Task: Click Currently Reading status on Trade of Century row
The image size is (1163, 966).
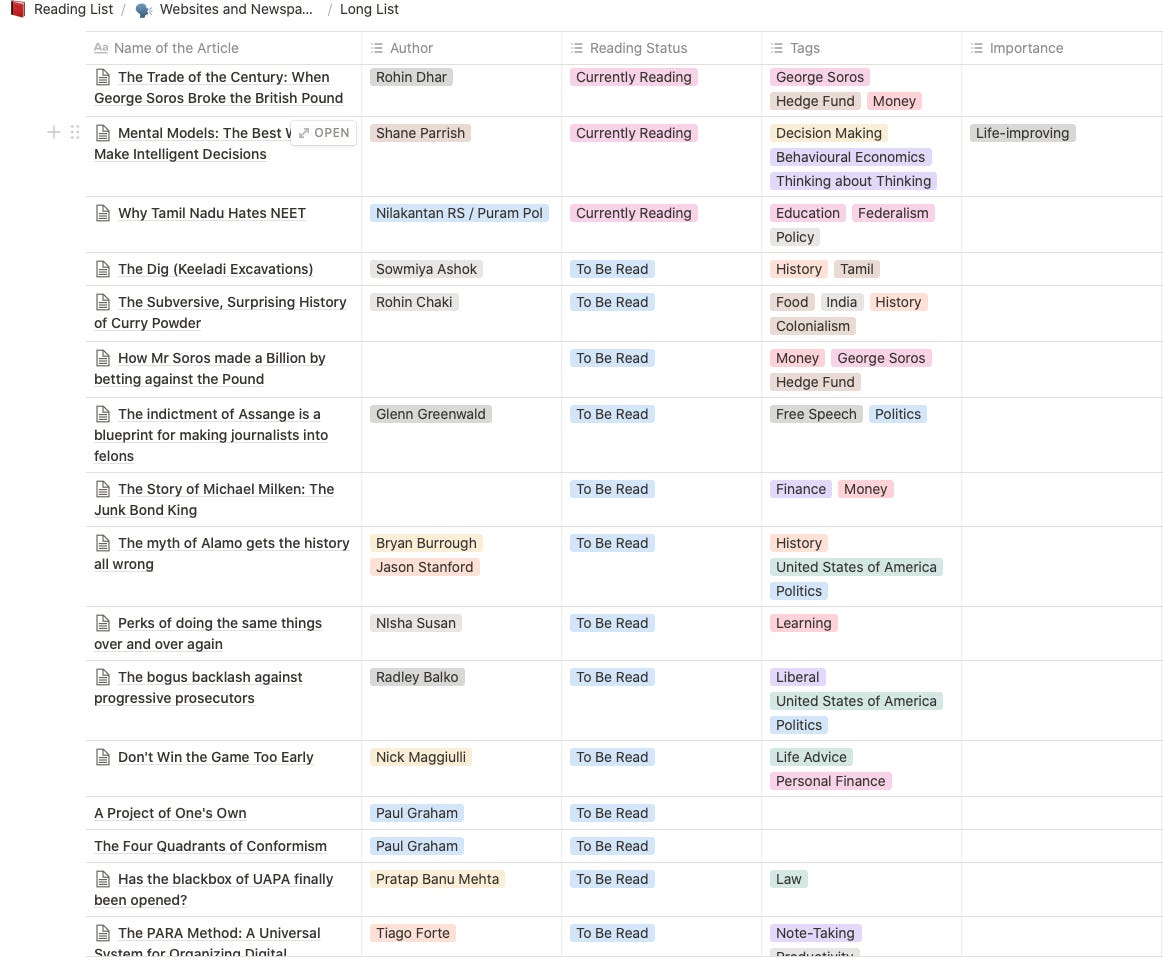Action: click(x=633, y=77)
